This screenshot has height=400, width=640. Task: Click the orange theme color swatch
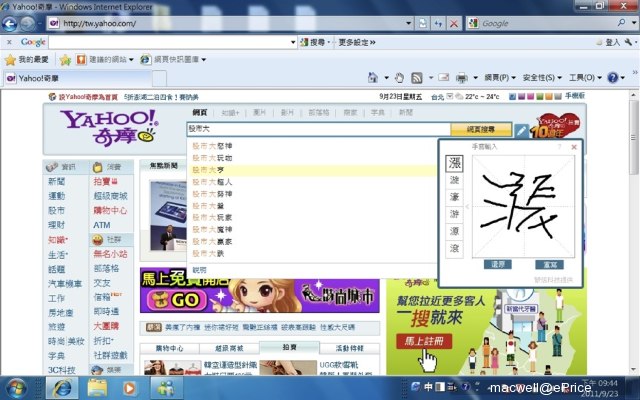click(x=549, y=97)
